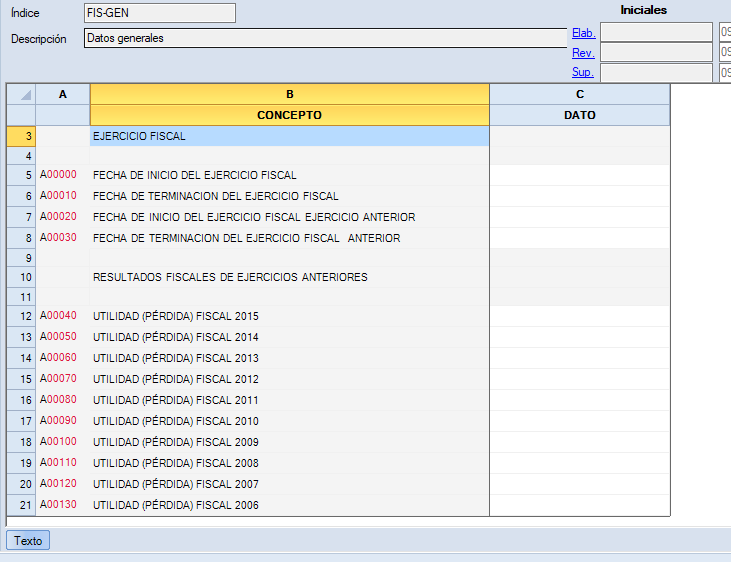Click DATO cell for UTILIDAD (PÉRDIDA) FISCAL 2015

(x=579, y=316)
